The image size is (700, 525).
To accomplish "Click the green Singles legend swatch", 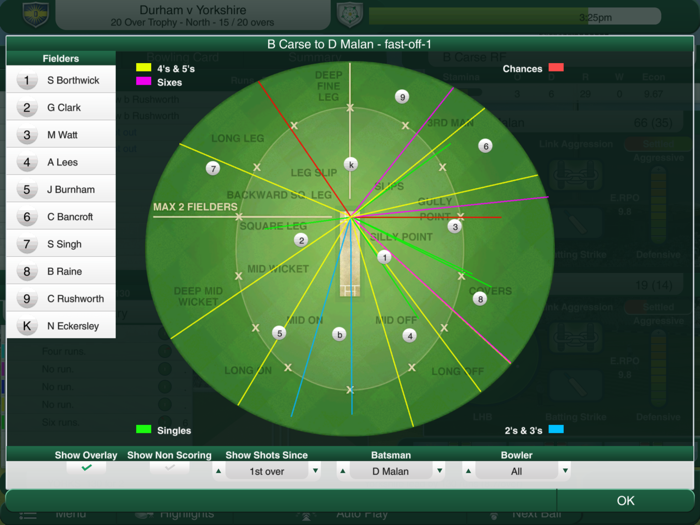I will [x=144, y=429].
